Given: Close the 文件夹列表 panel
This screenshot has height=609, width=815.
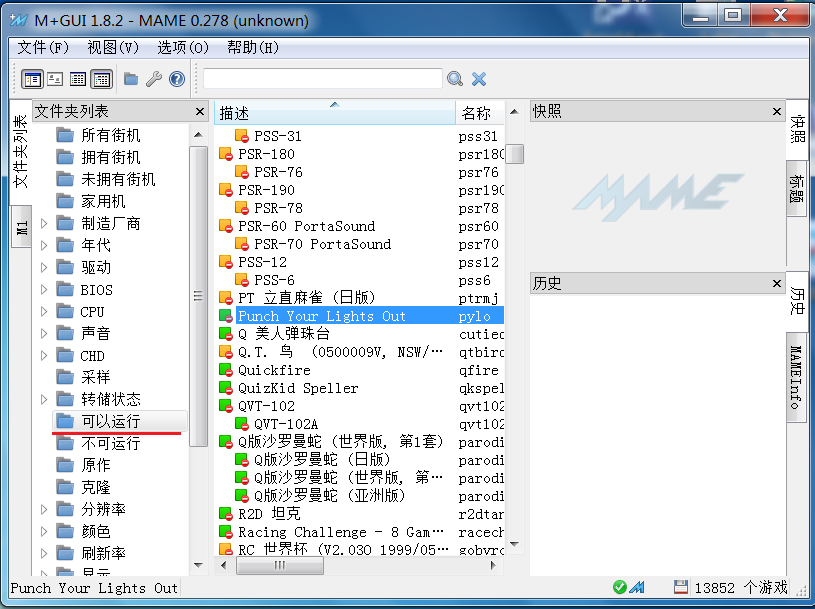Looking at the screenshot, I should (200, 112).
